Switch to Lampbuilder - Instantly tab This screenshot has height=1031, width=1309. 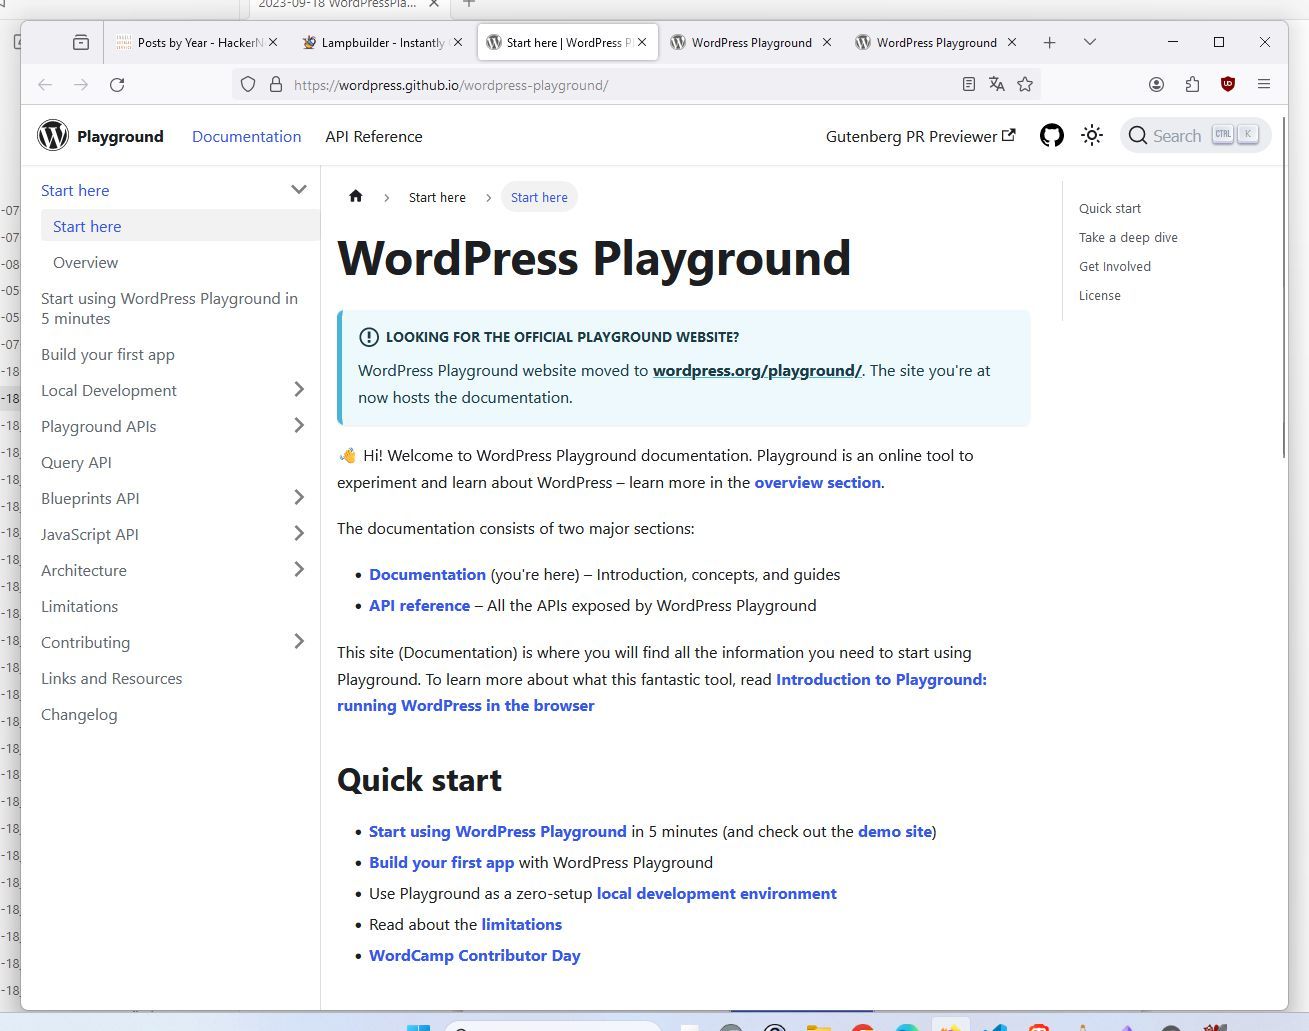pyautogui.click(x=382, y=42)
